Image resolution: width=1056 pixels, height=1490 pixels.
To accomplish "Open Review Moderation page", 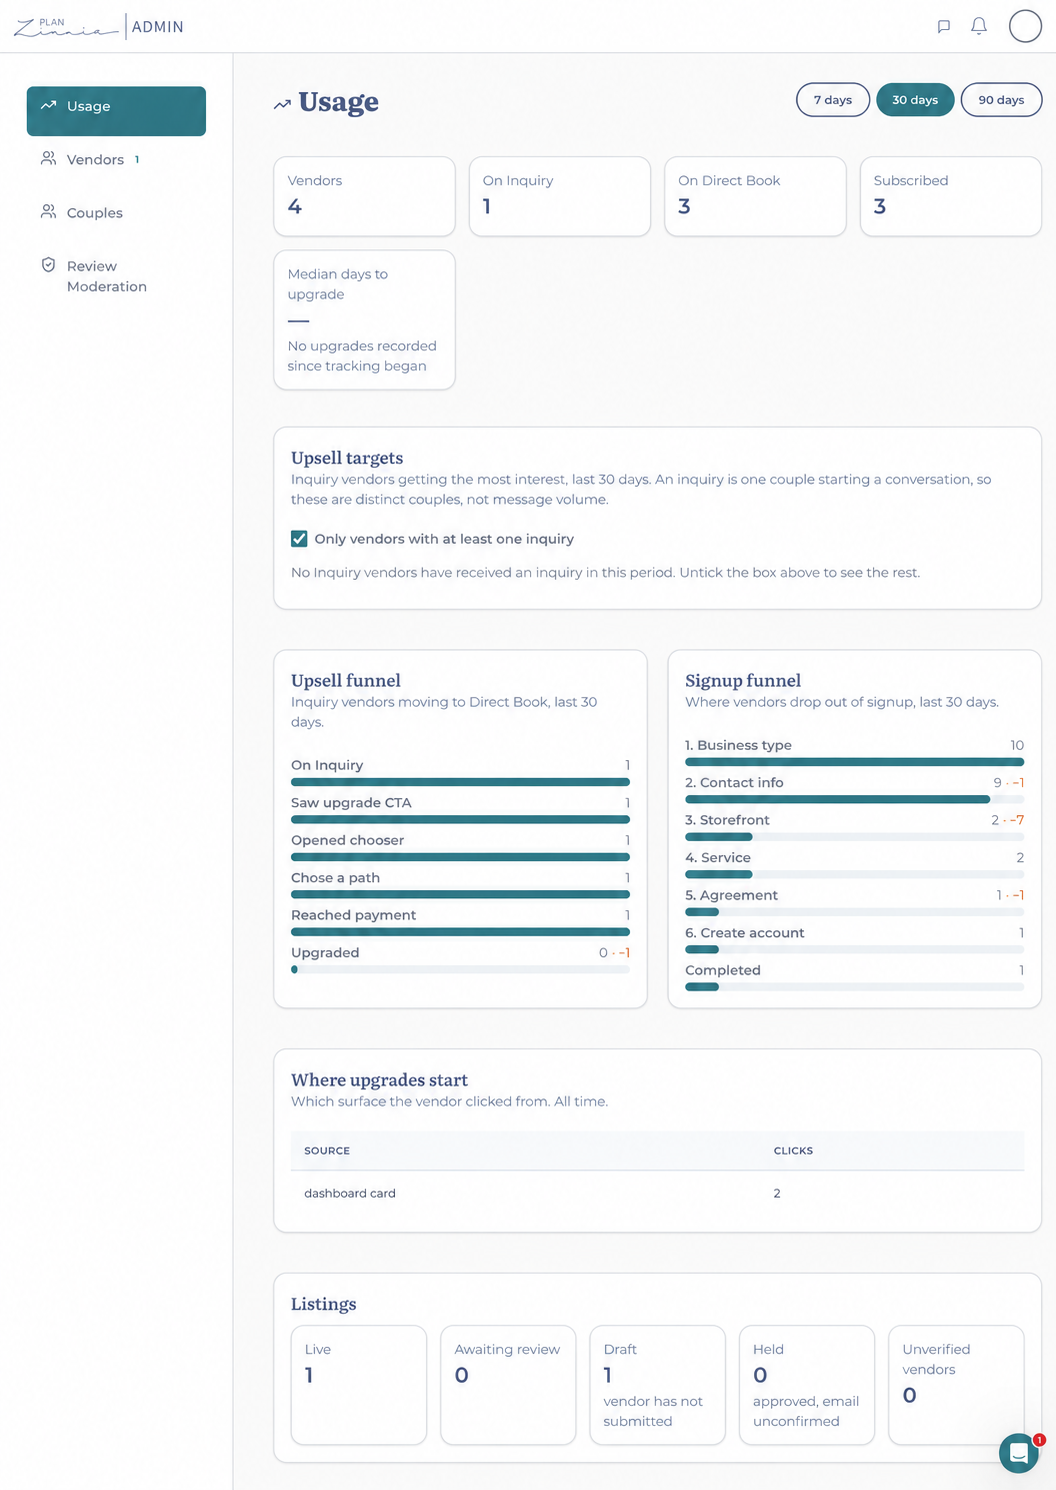I will [116, 276].
